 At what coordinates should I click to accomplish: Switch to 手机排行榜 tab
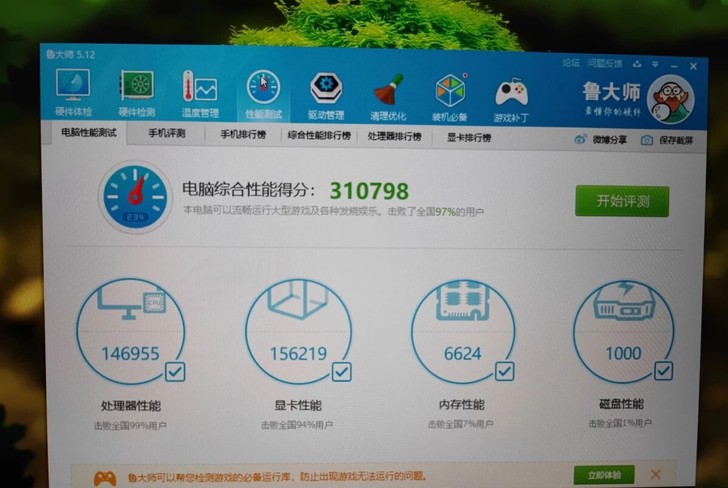click(x=243, y=135)
